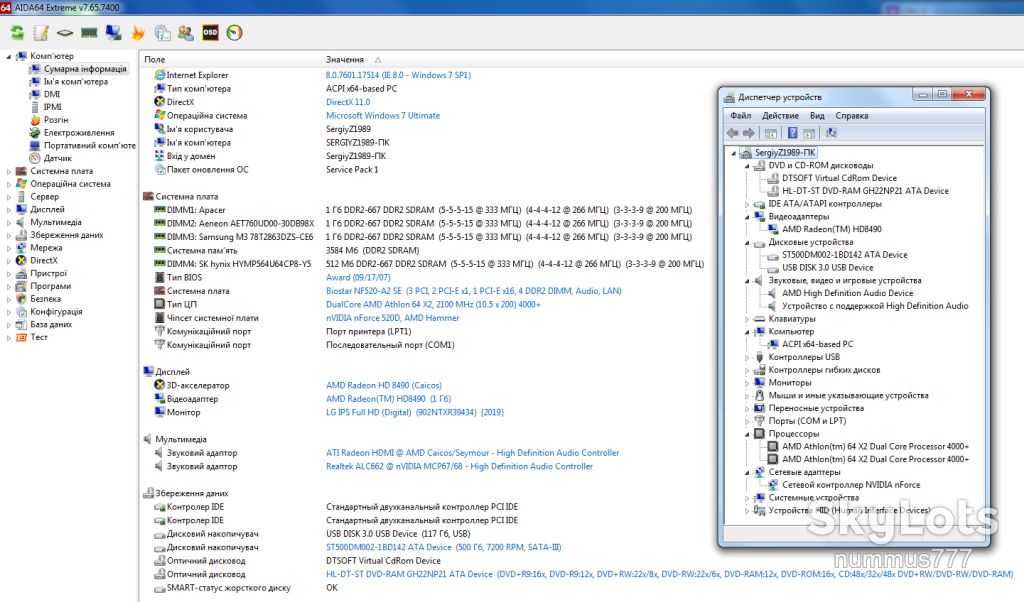Click the gauge benchmark toolbar icon

[234, 33]
